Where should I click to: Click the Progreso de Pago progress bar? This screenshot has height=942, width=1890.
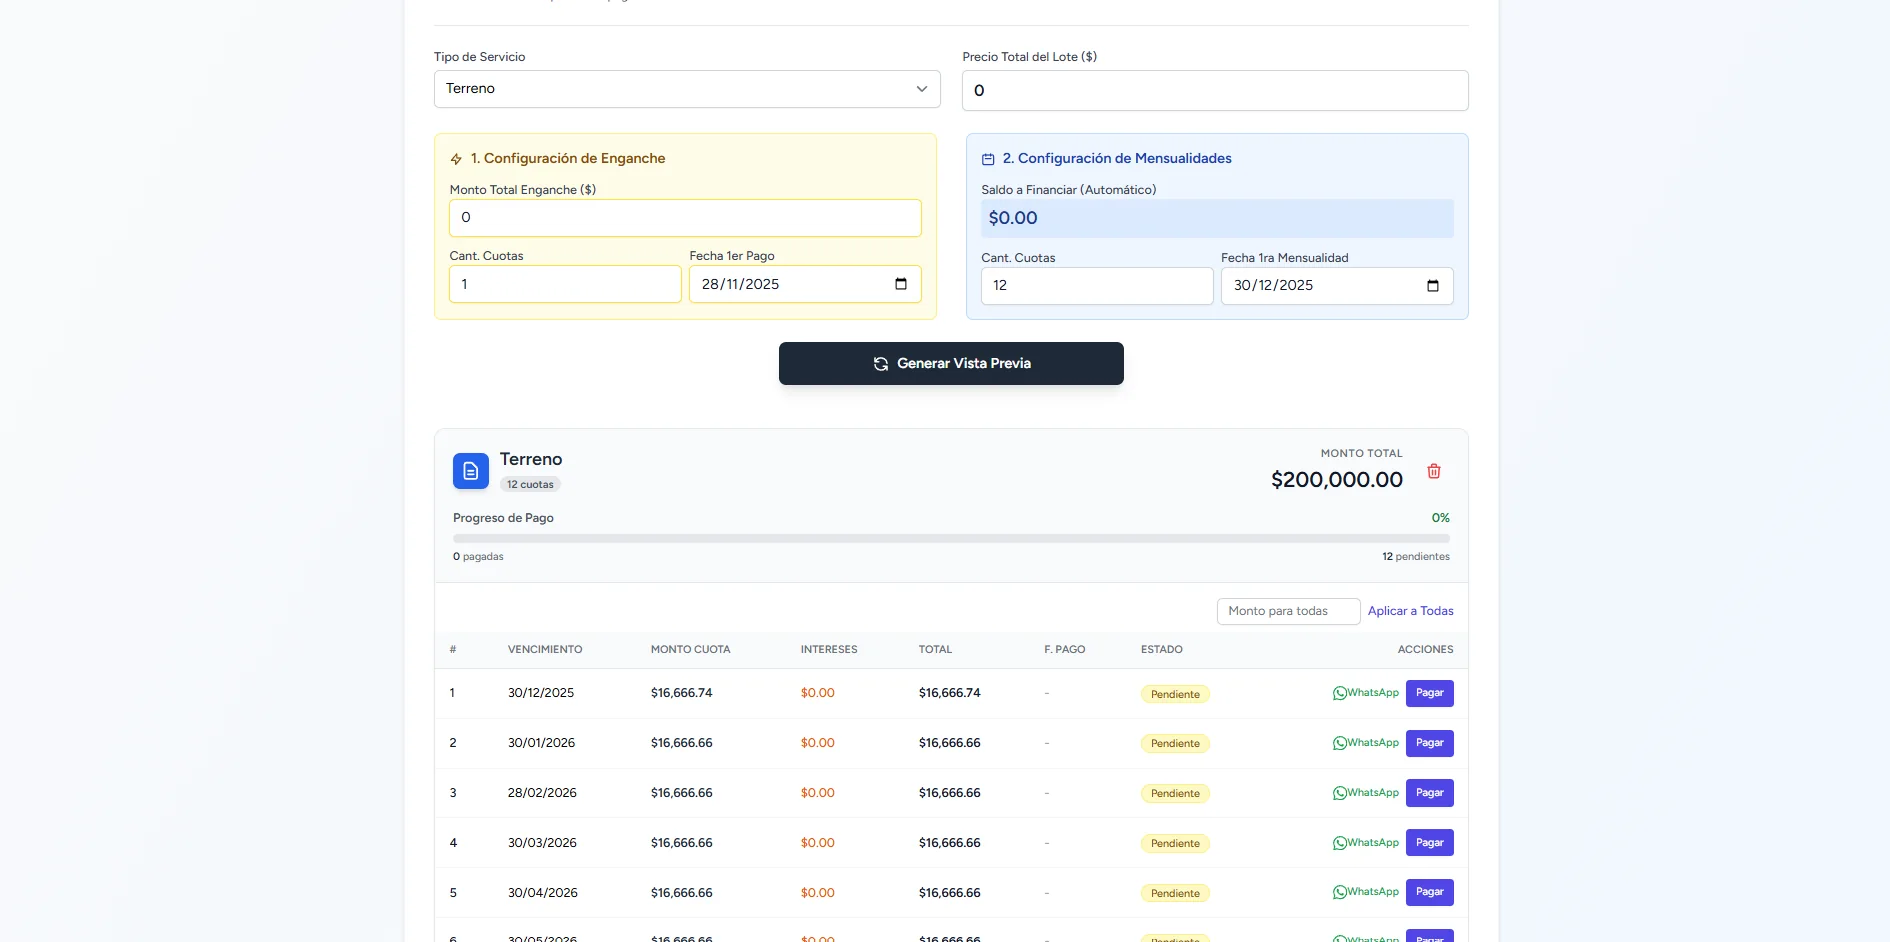point(951,538)
